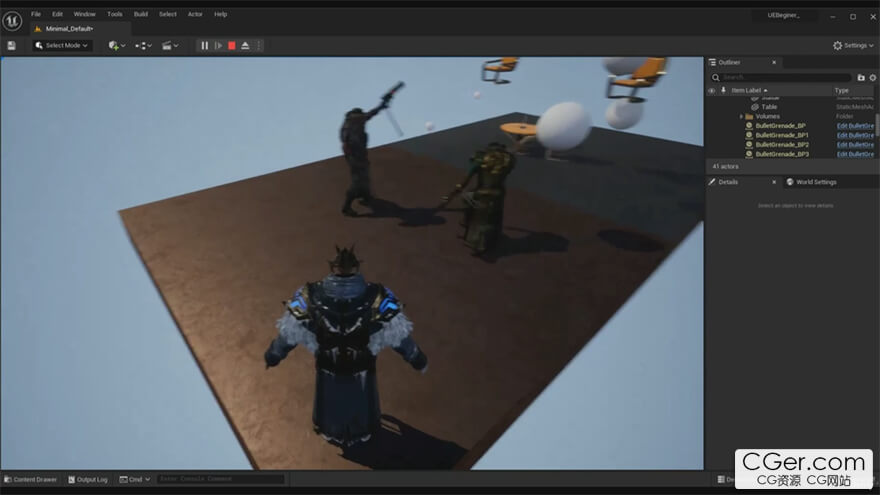Expand the Blueprints dropdown arrow
The image size is (880, 495).
click(149, 45)
